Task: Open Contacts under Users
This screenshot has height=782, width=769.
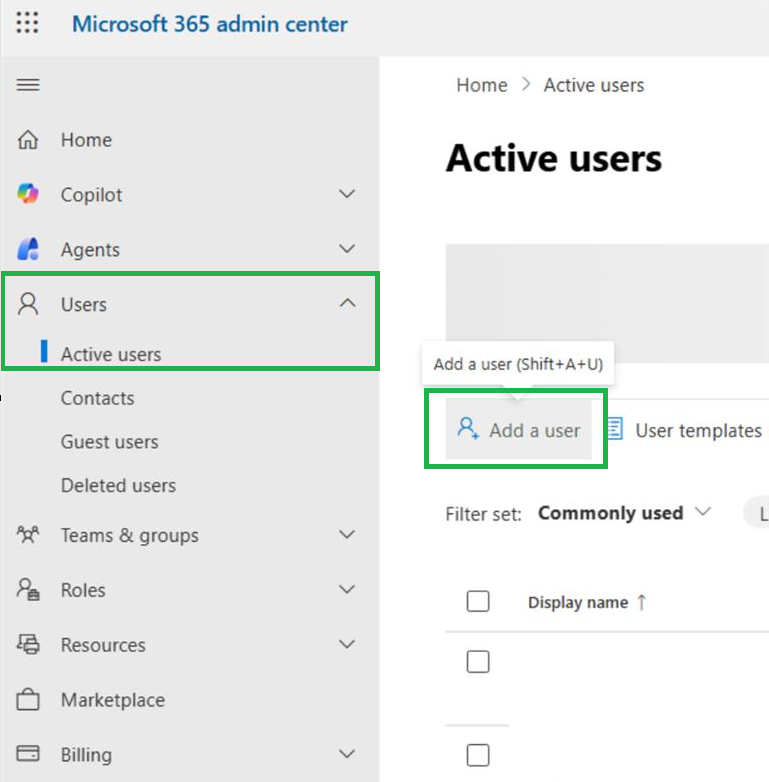Action: [x=98, y=398]
